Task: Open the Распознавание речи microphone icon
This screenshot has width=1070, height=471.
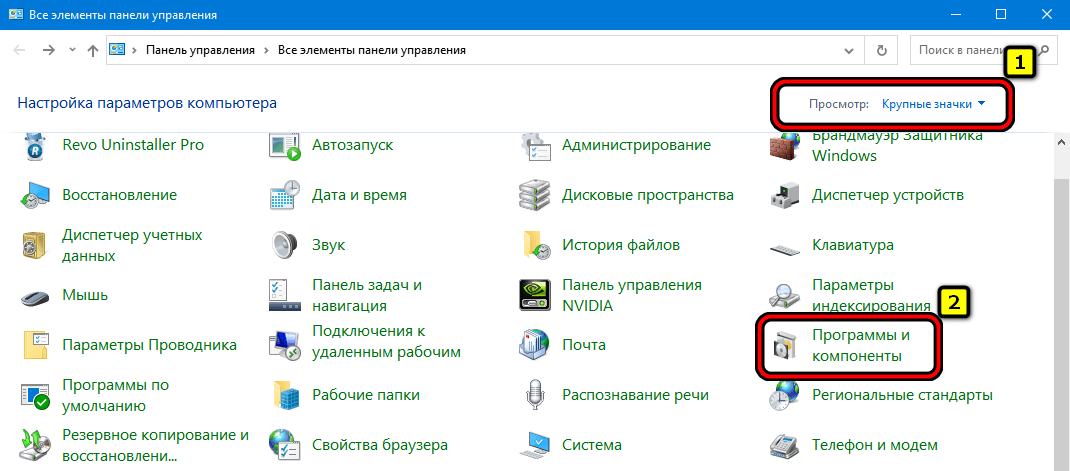Action: tap(534, 395)
